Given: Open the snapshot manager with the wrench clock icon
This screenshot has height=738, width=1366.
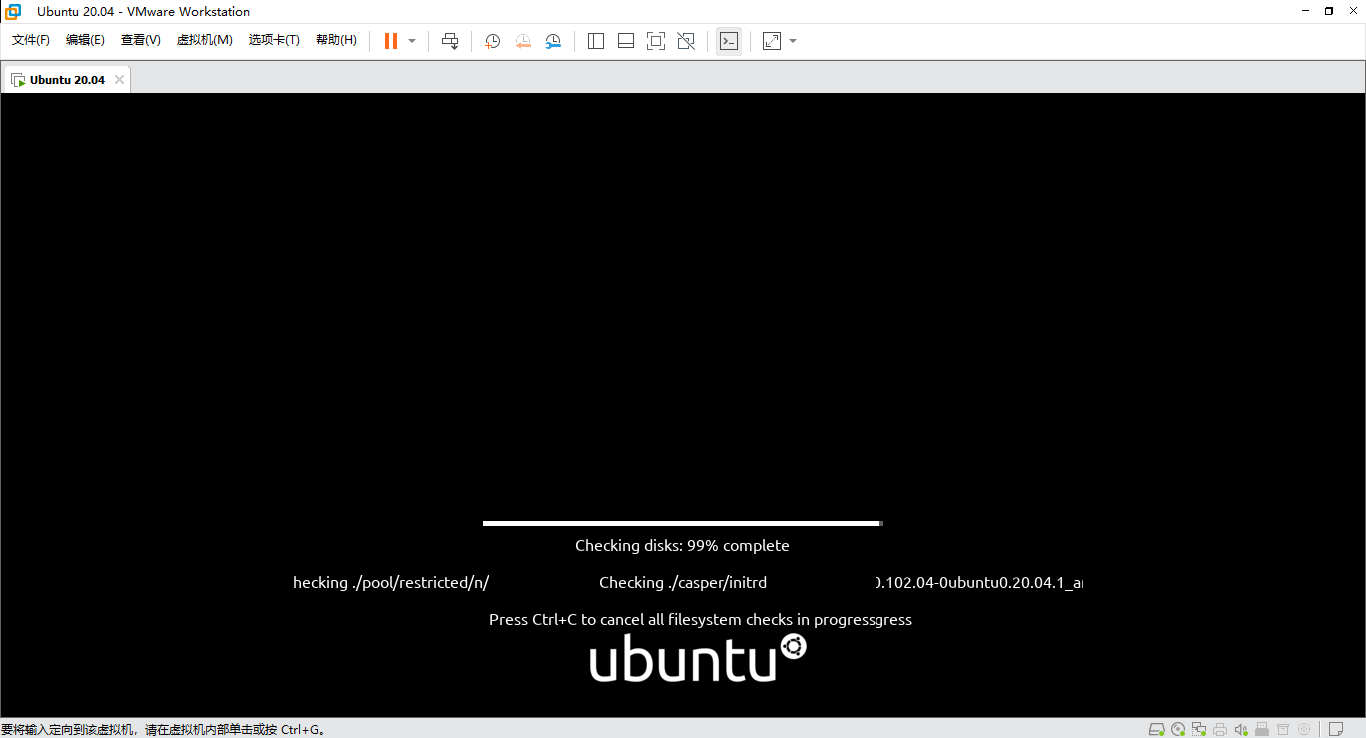Looking at the screenshot, I should coord(553,41).
